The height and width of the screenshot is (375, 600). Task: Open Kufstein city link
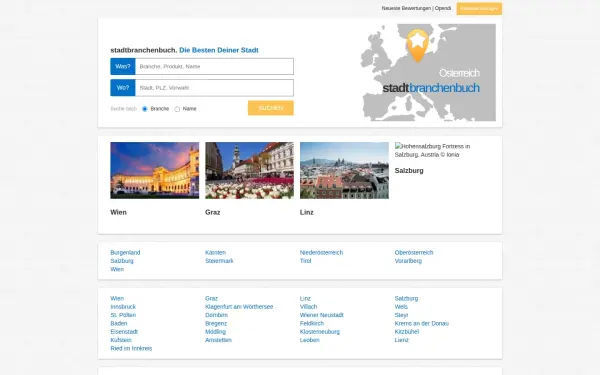click(x=121, y=340)
